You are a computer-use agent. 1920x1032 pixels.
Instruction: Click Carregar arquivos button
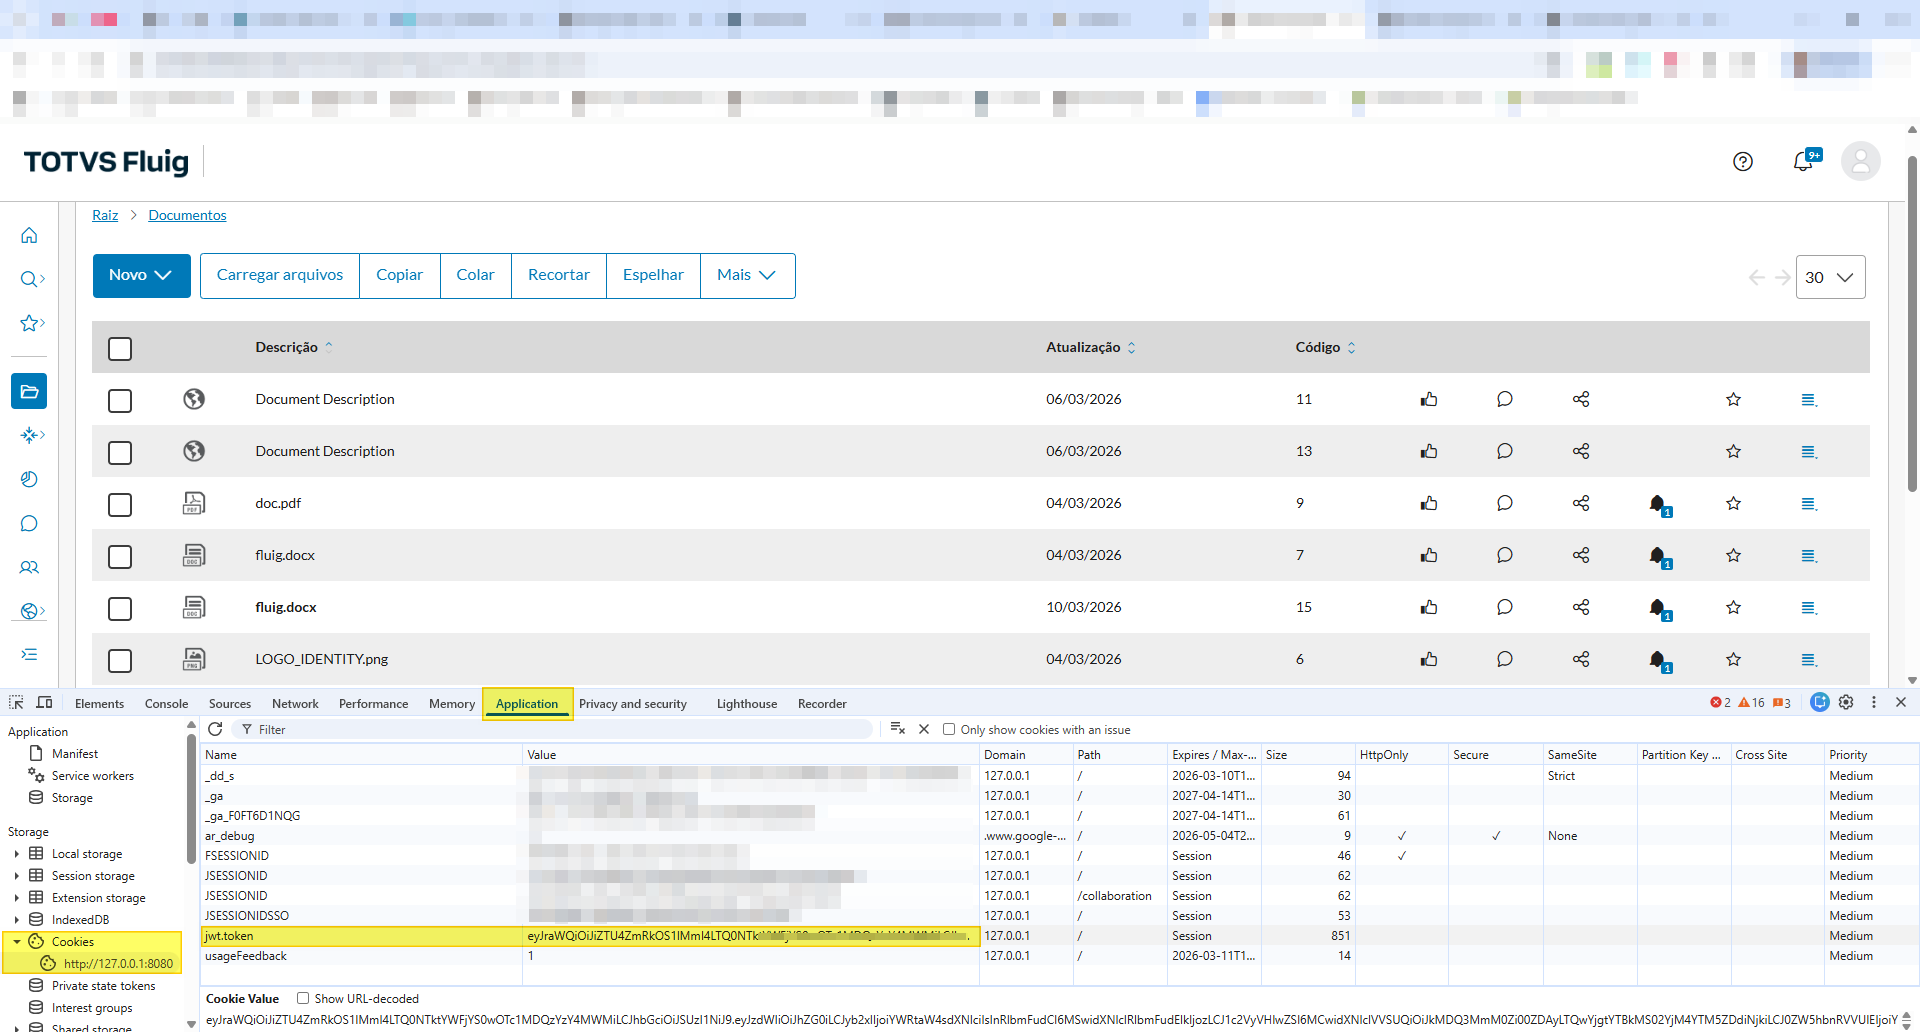280,275
